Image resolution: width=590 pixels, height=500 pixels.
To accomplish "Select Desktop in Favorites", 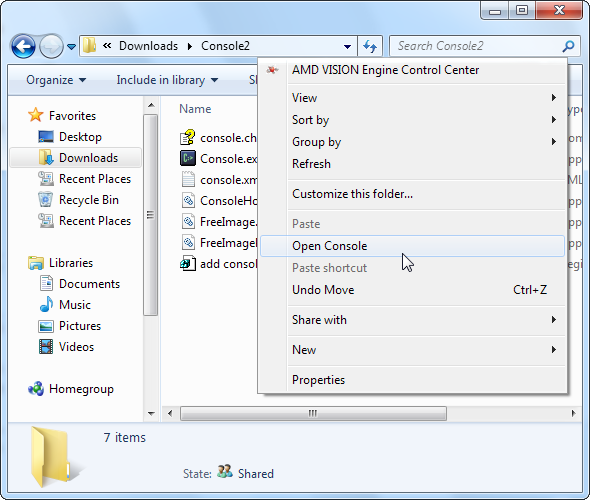I will [x=80, y=137].
